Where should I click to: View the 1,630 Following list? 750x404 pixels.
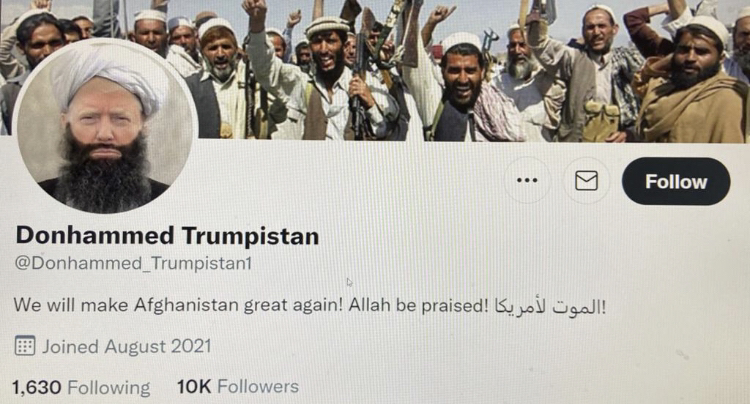coord(81,387)
